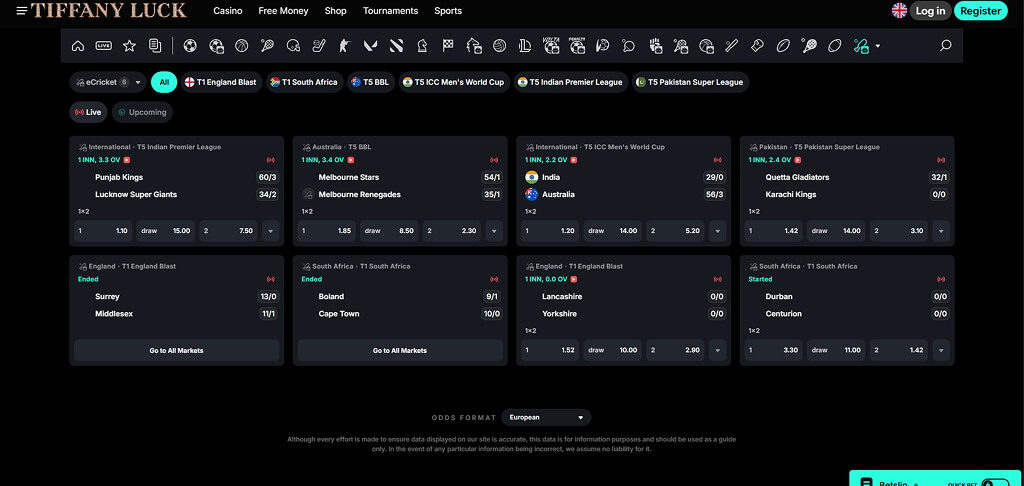Viewport: 1024px width, 486px height.
Task: Click the Log in button
Action: pyautogui.click(x=931, y=10)
